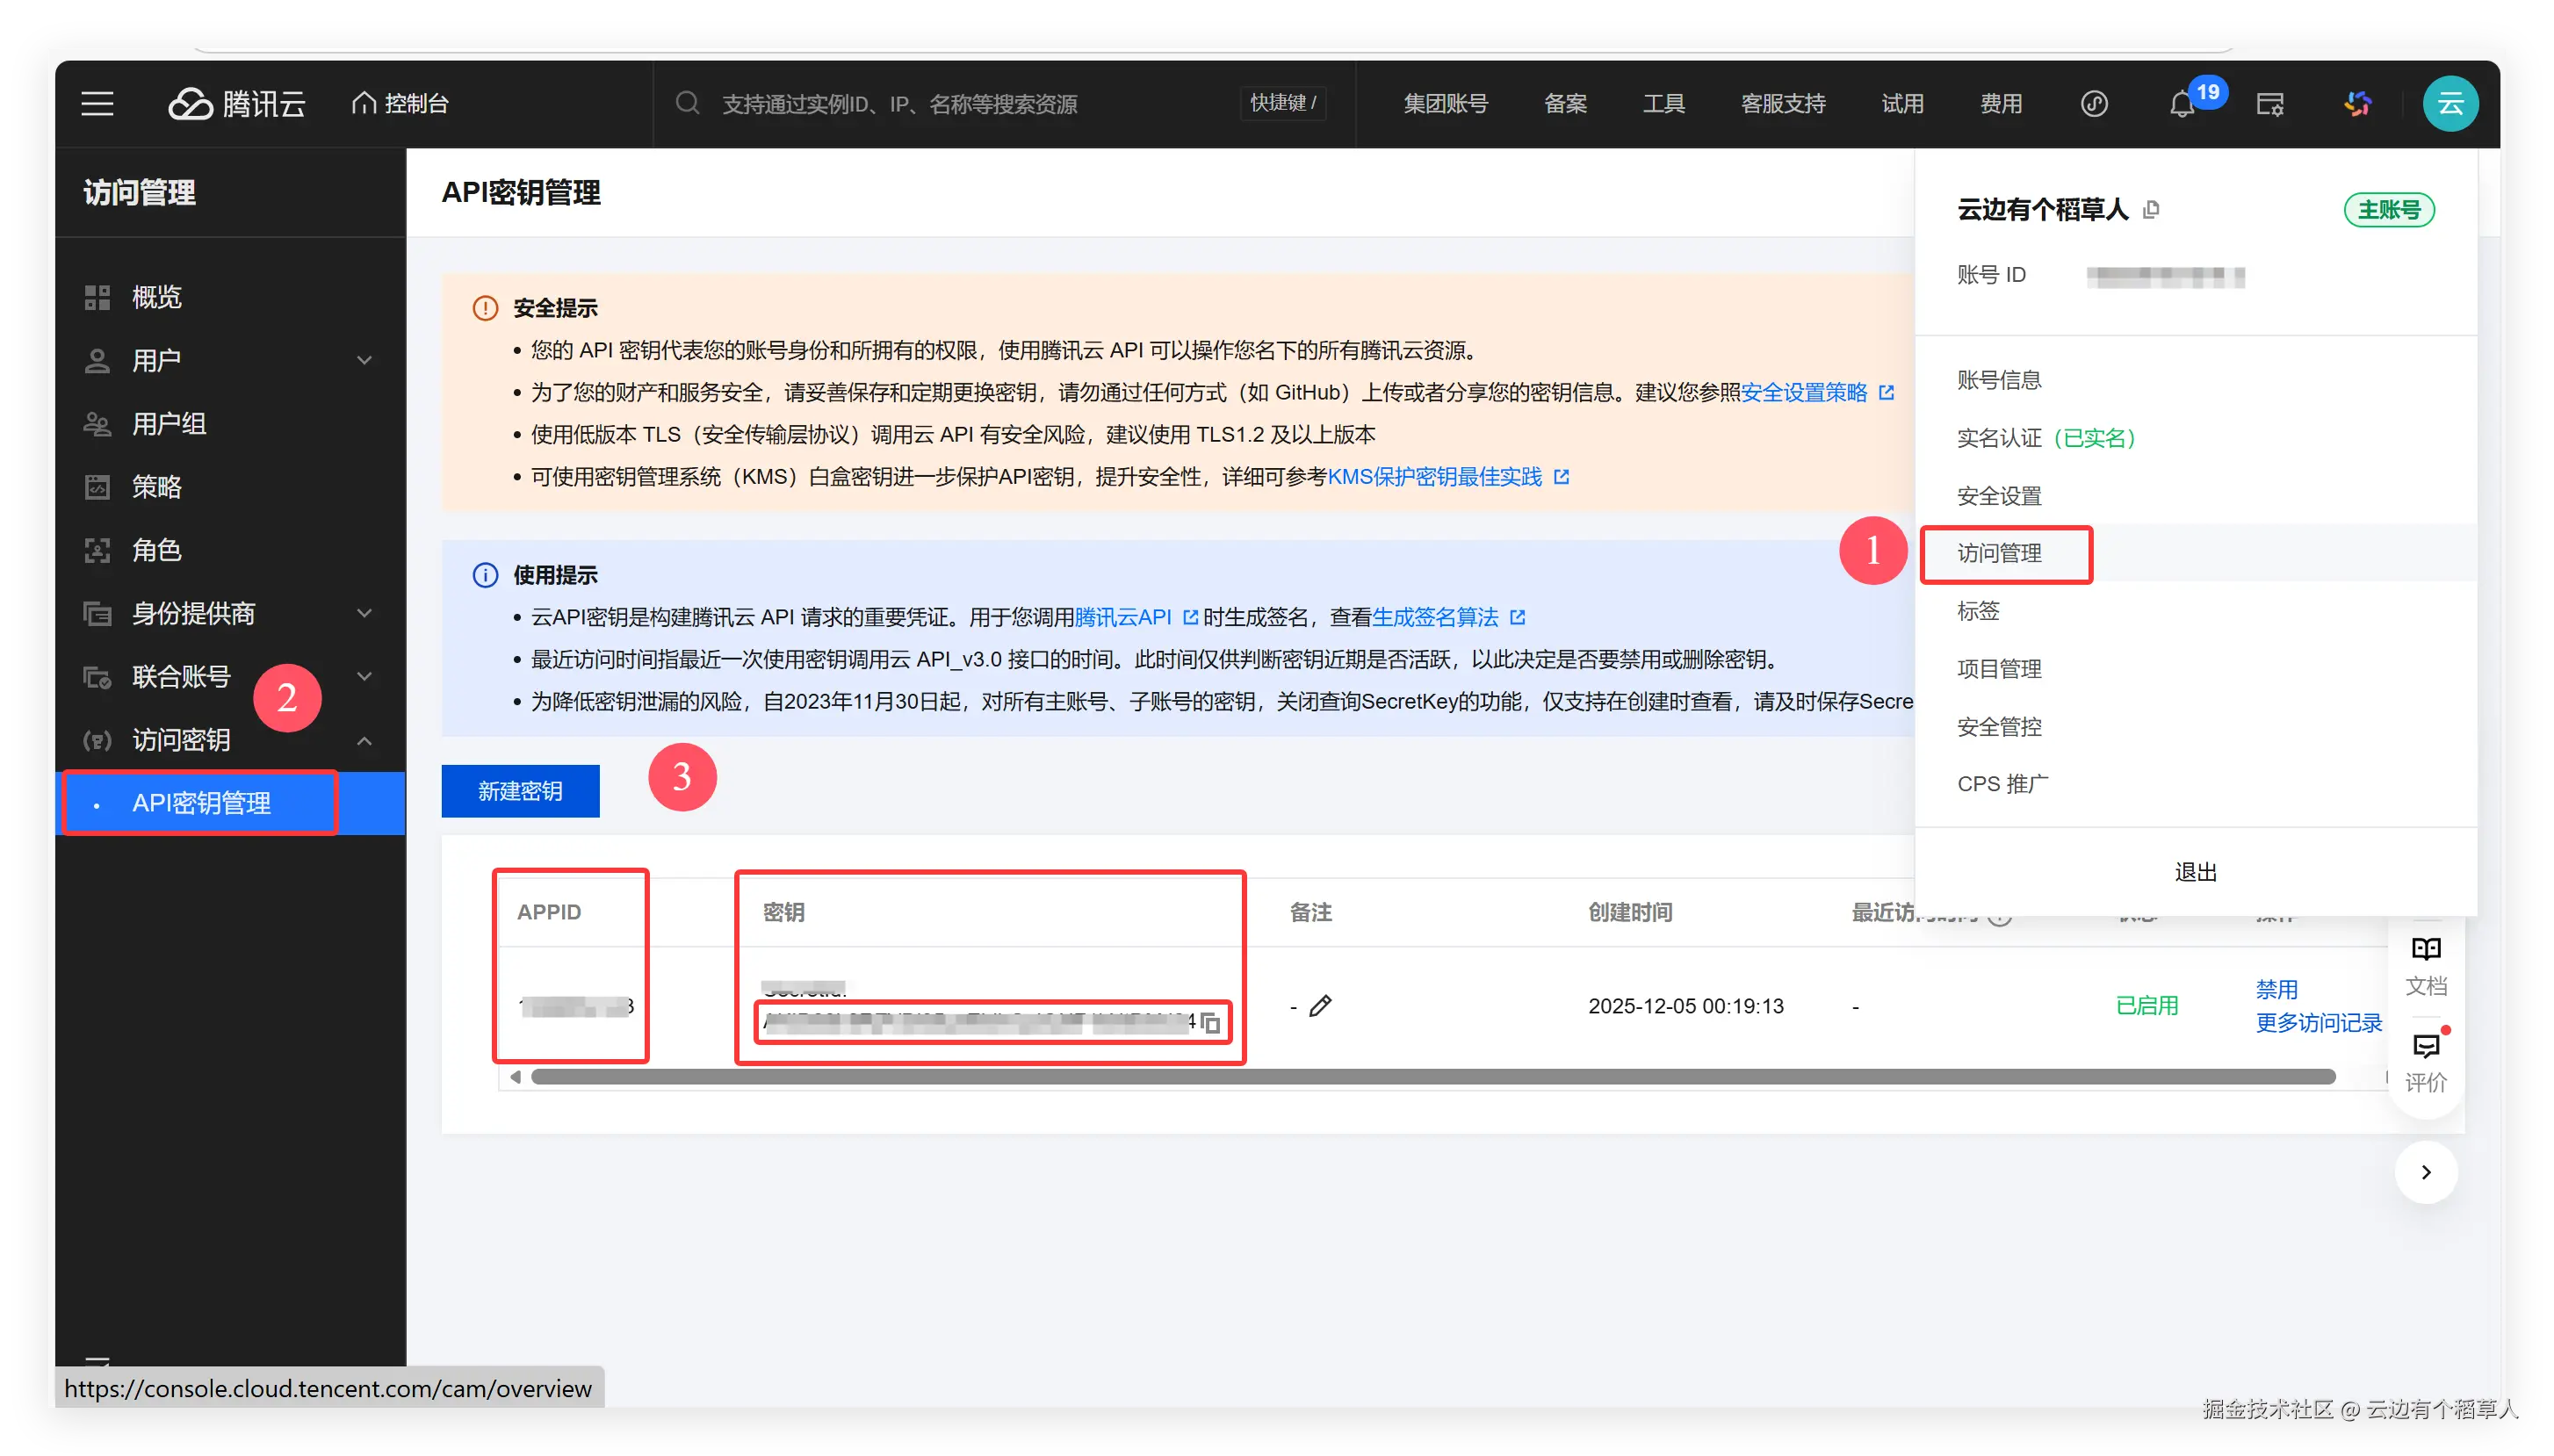Click the 禁用 link for key
Image resolution: width=2554 pixels, height=1456 pixels.
2277,989
